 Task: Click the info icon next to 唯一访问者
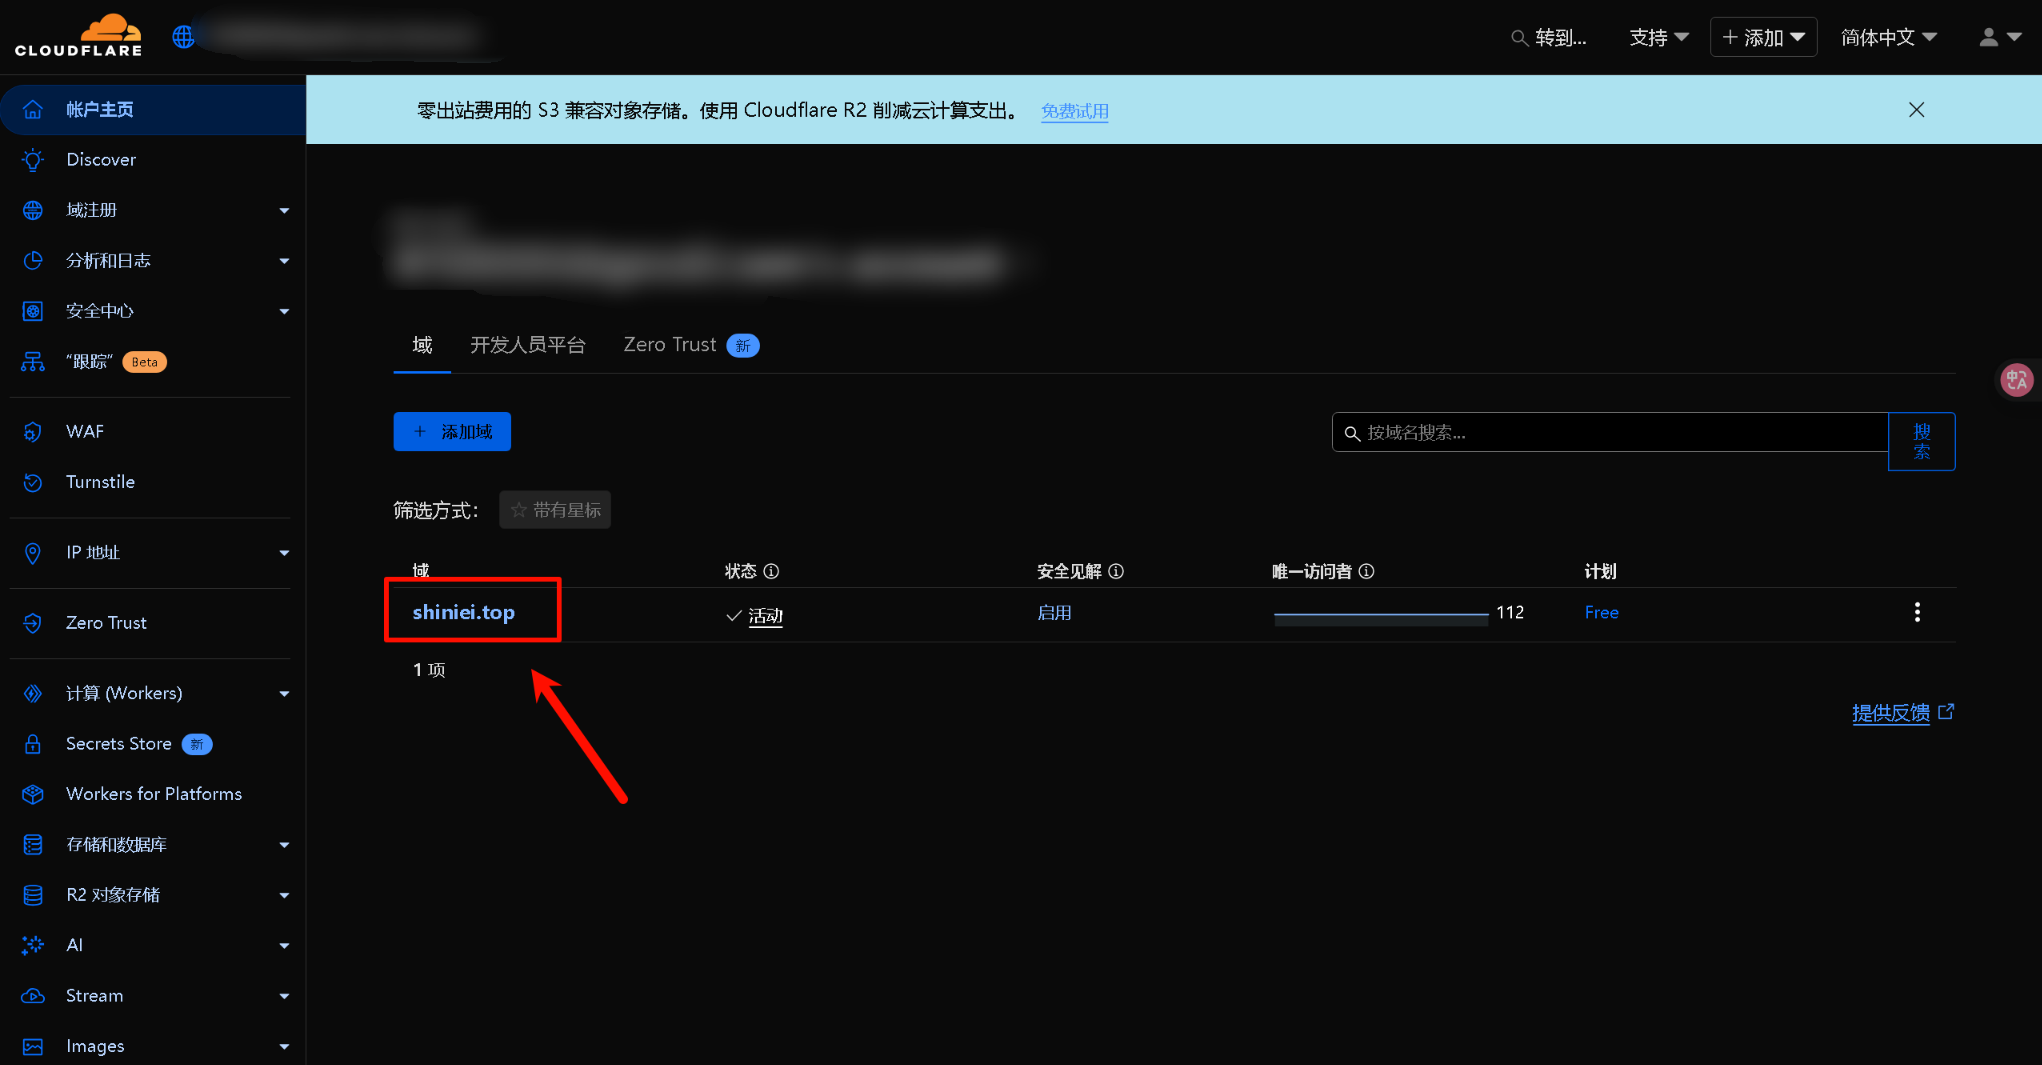tap(1366, 571)
